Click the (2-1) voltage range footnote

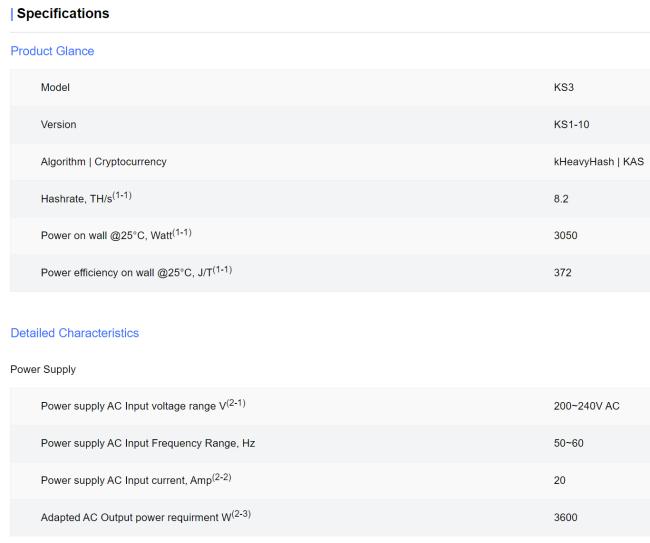[235, 402]
